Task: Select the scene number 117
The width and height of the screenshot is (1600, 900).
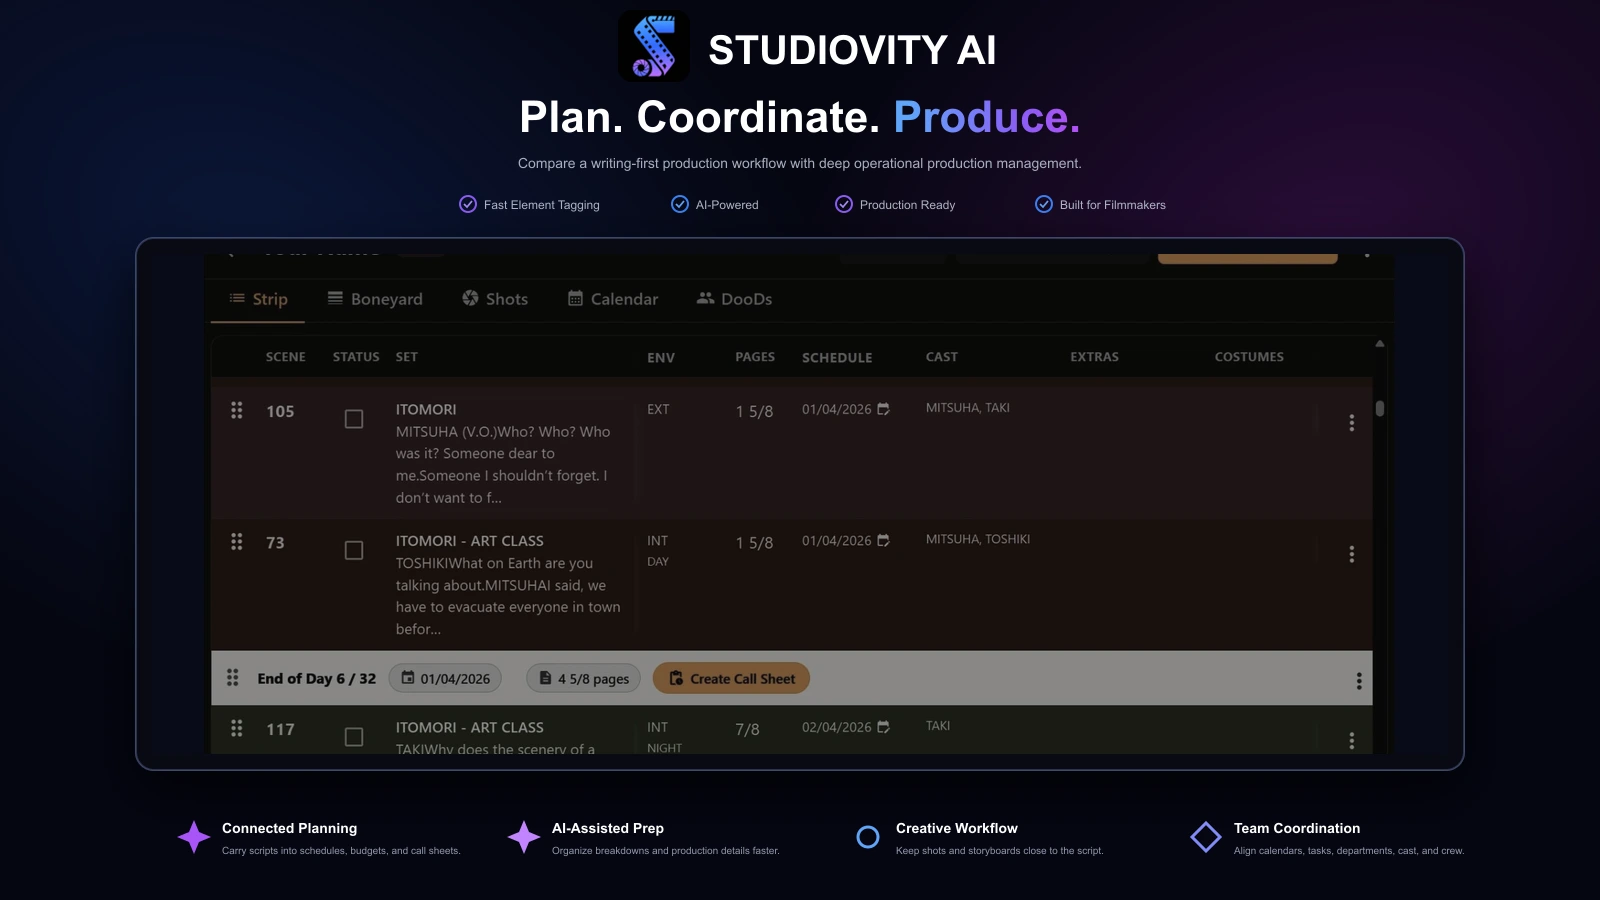Action: click(280, 729)
